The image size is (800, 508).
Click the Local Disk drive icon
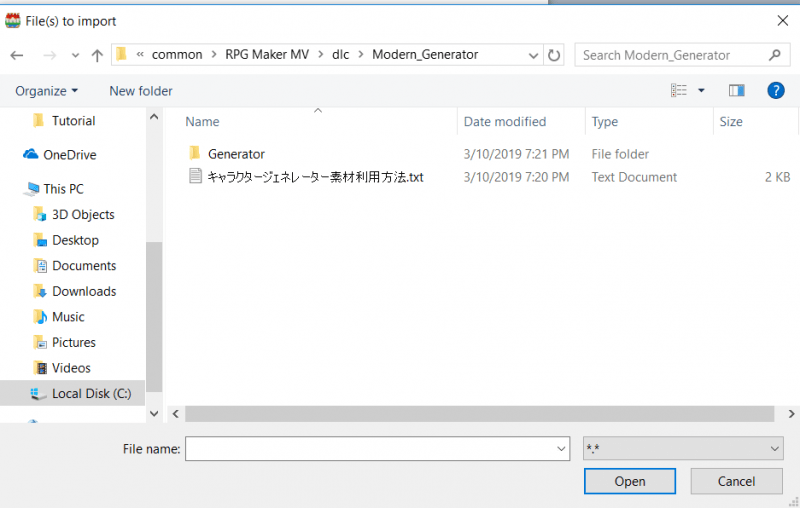38,394
